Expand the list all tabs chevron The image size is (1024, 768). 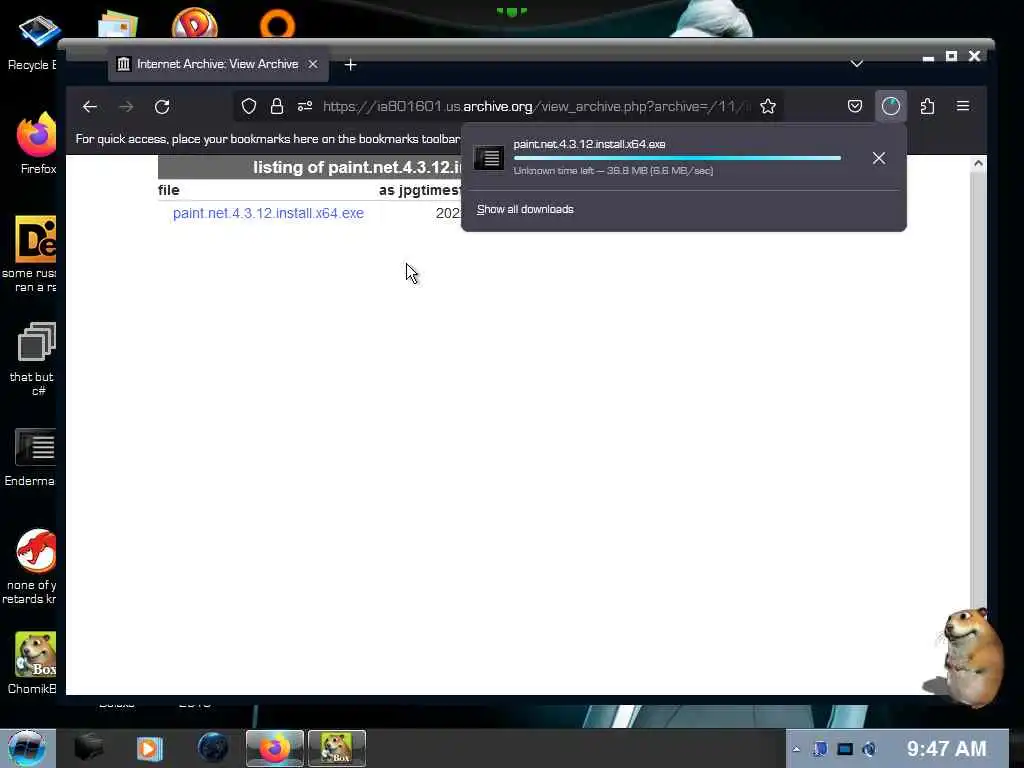point(857,63)
